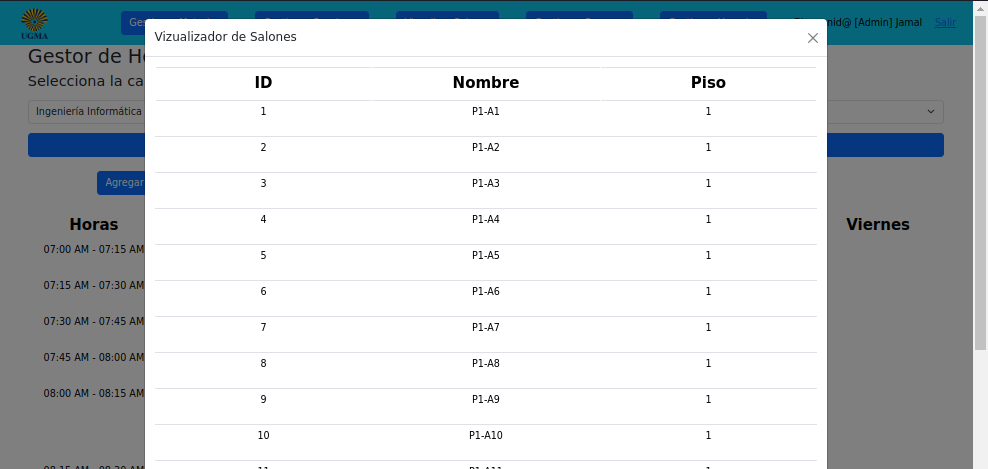Close the Vizualizador de Salones dialog

coord(813,38)
